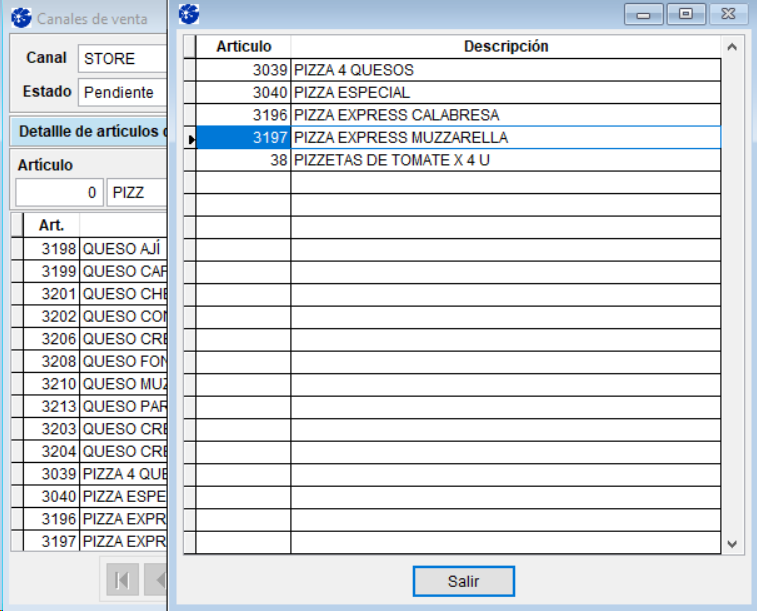Pick the PIZZA EXPRESS CALABRESA entry

point(505,115)
